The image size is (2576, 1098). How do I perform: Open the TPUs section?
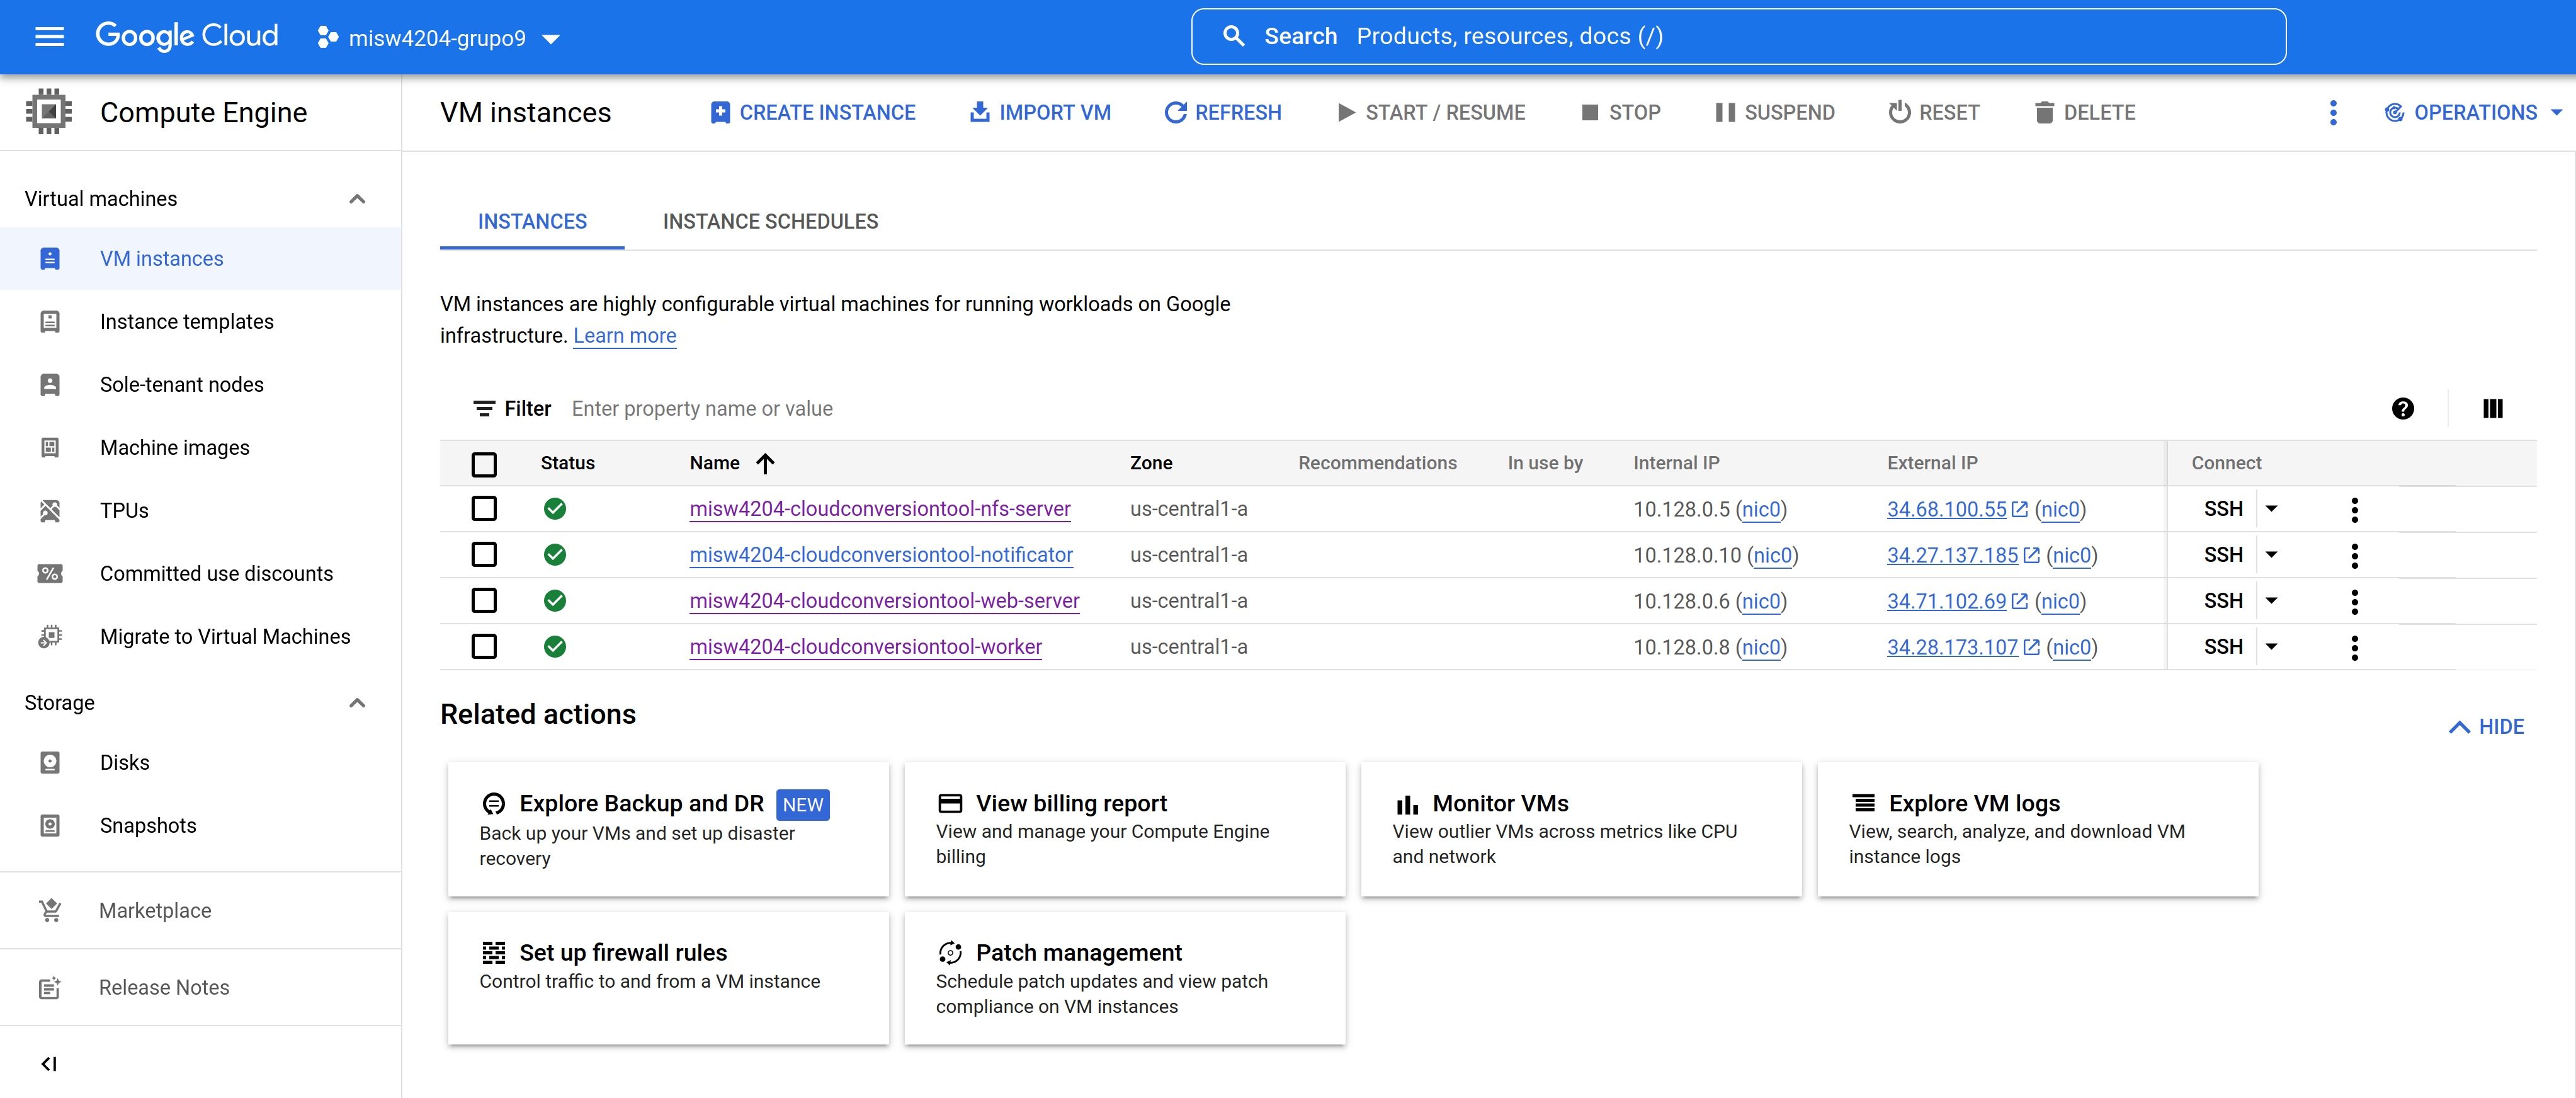coord(124,510)
